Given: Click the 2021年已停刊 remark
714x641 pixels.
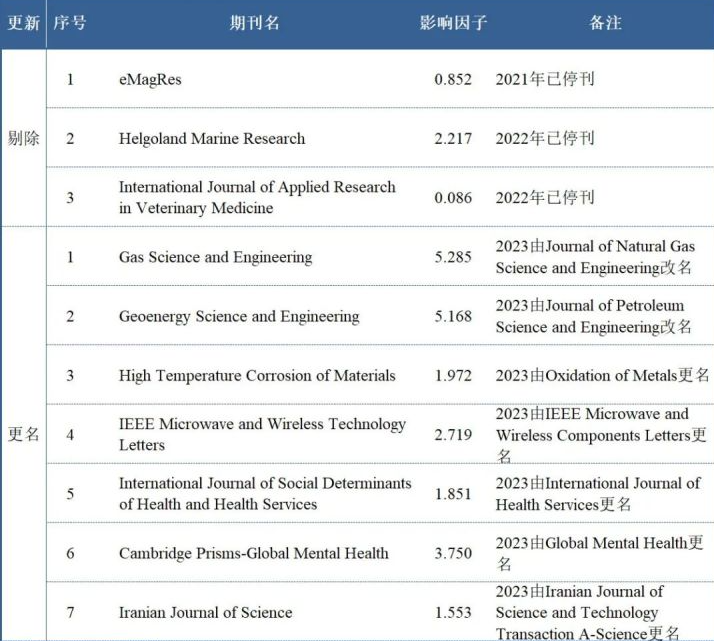Looking at the screenshot, I should point(545,79).
